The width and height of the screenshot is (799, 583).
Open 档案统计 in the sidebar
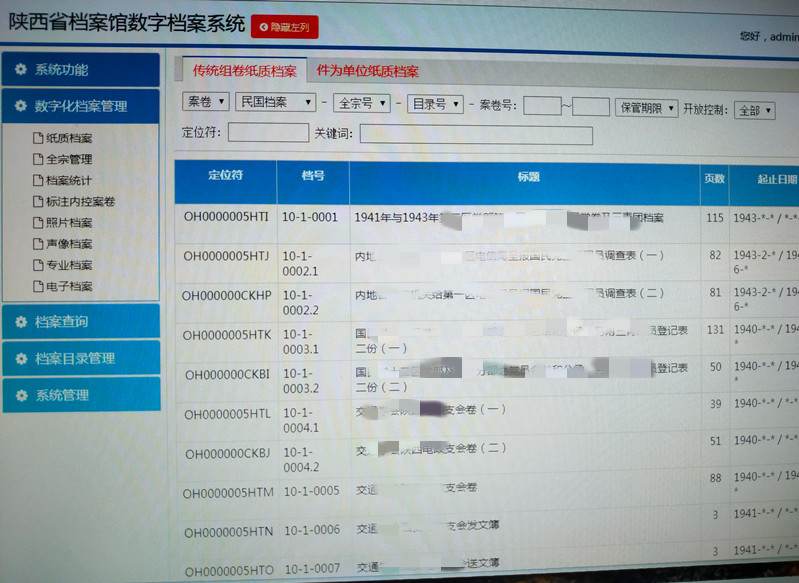click(69, 180)
